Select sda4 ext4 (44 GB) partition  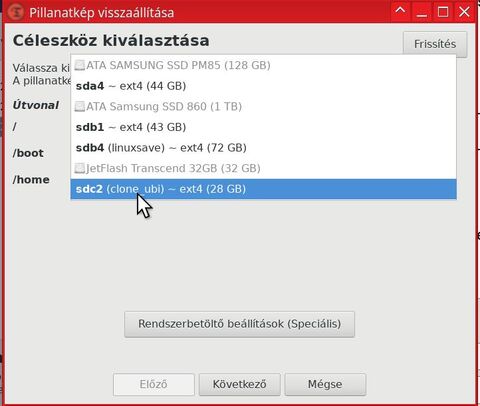click(263, 86)
